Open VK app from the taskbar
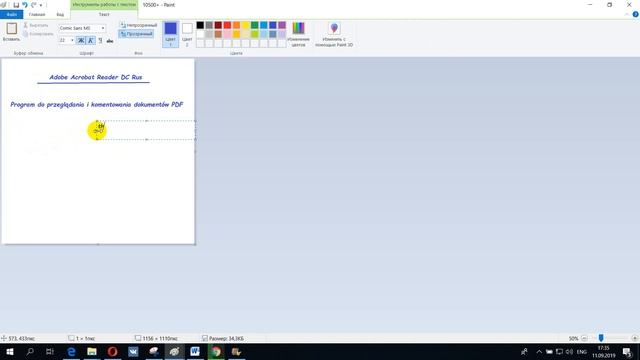Screen dimensions: 640x360 pyautogui.click(x=133, y=351)
